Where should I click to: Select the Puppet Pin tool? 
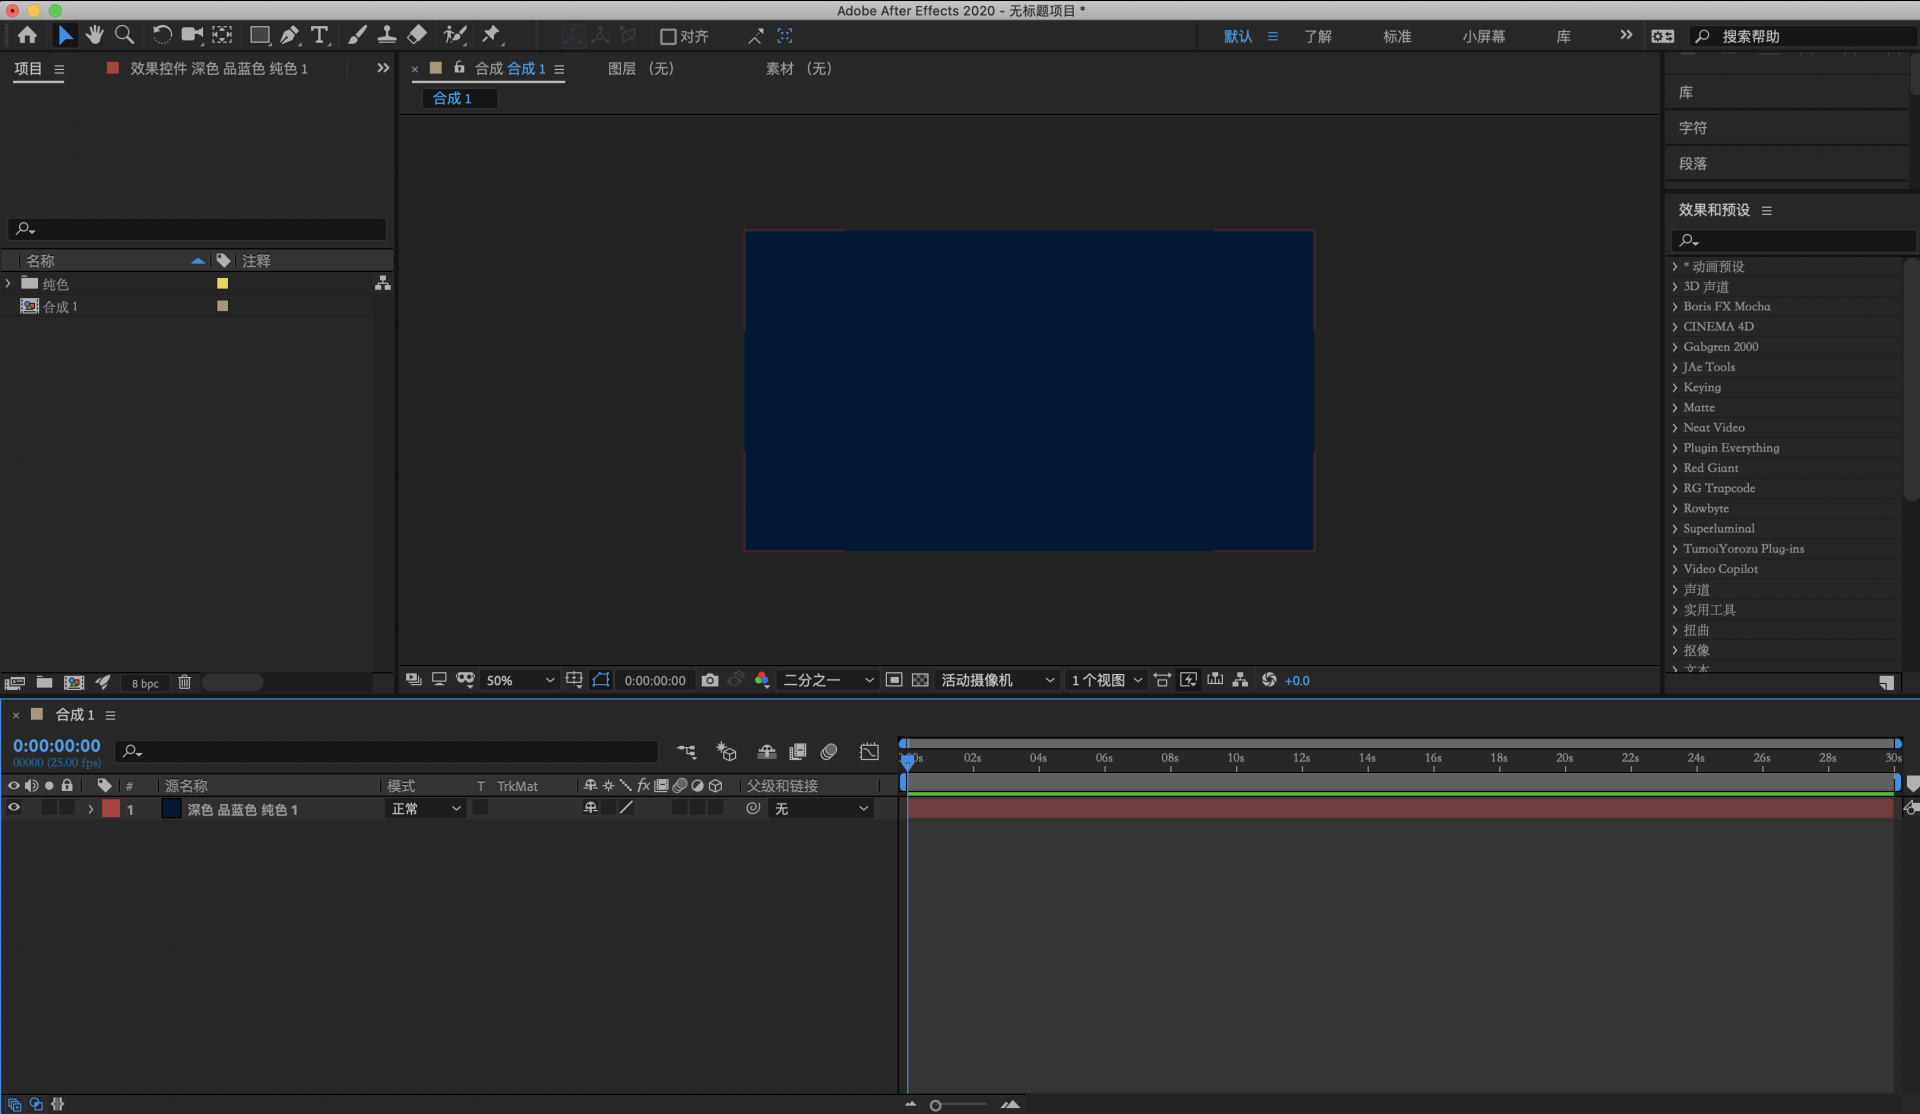[491, 35]
